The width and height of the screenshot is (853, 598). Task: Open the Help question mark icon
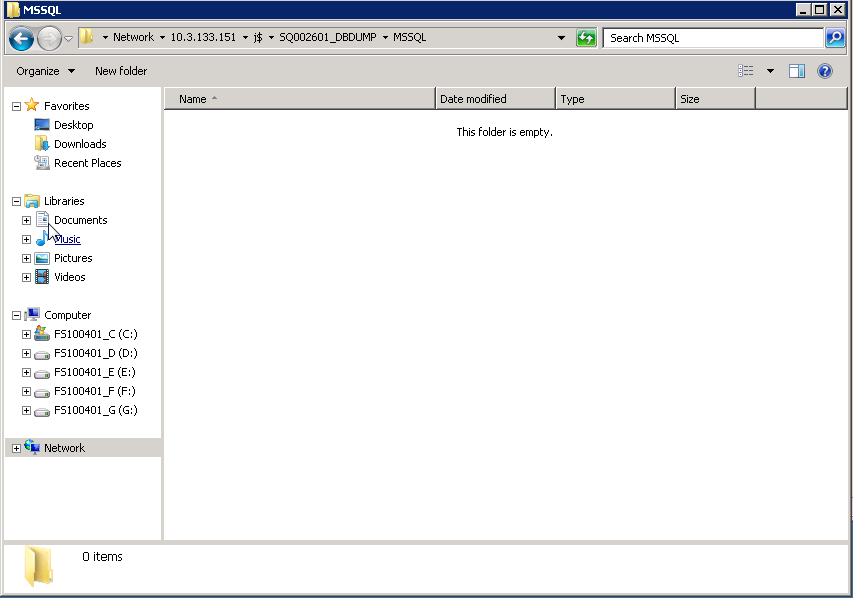(825, 71)
